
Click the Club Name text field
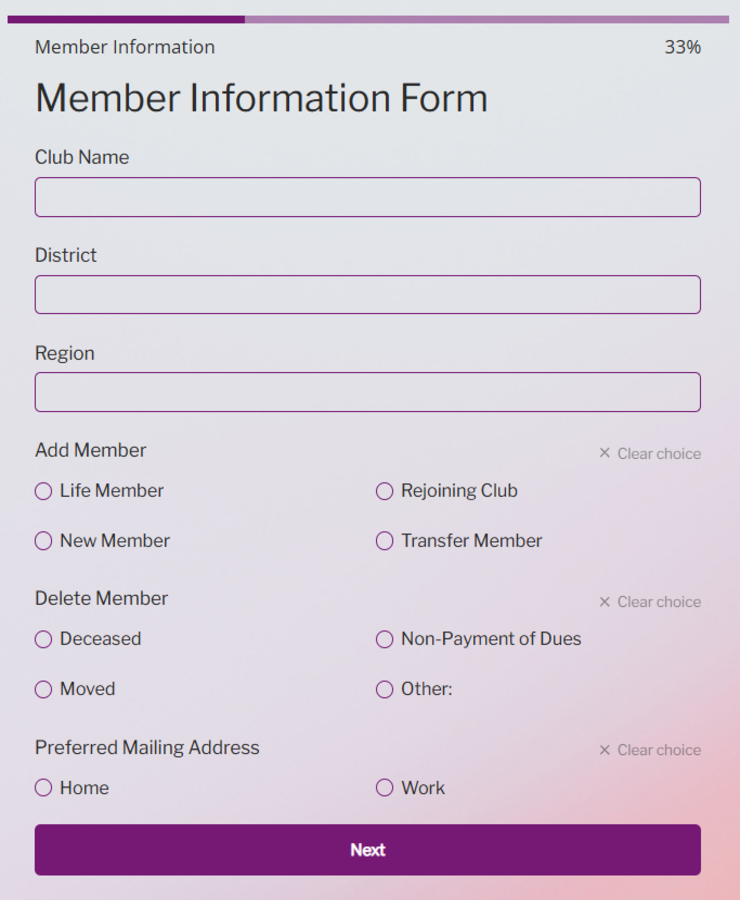click(367, 197)
